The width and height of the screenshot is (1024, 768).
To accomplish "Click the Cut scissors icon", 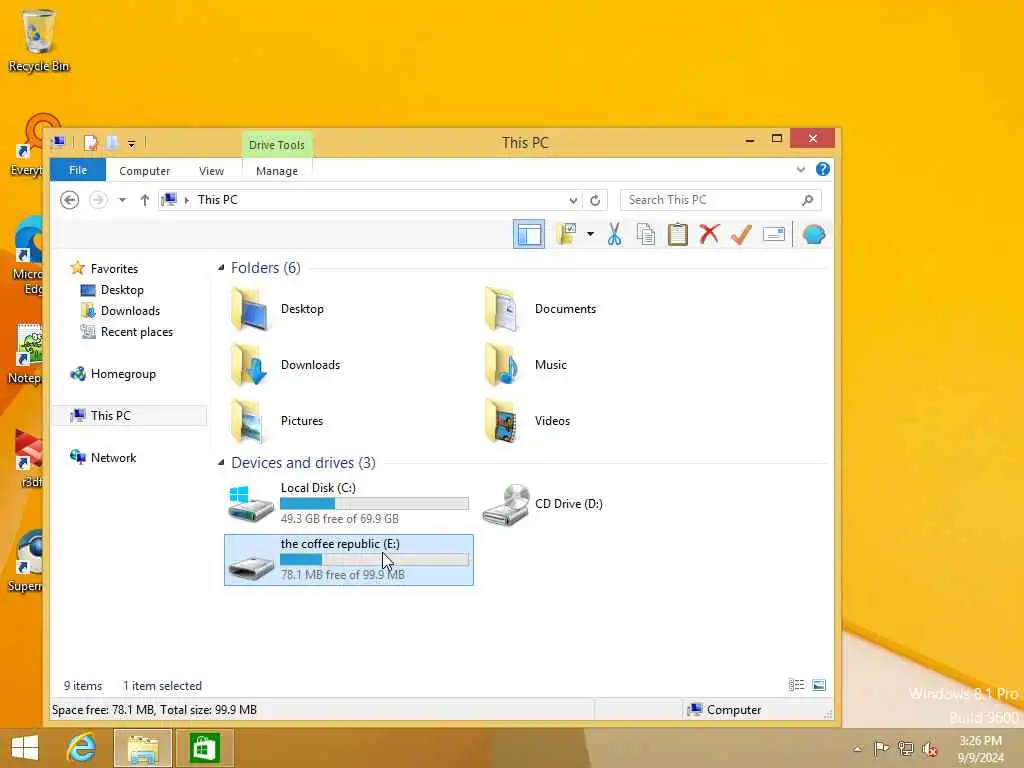I will click(x=614, y=234).
